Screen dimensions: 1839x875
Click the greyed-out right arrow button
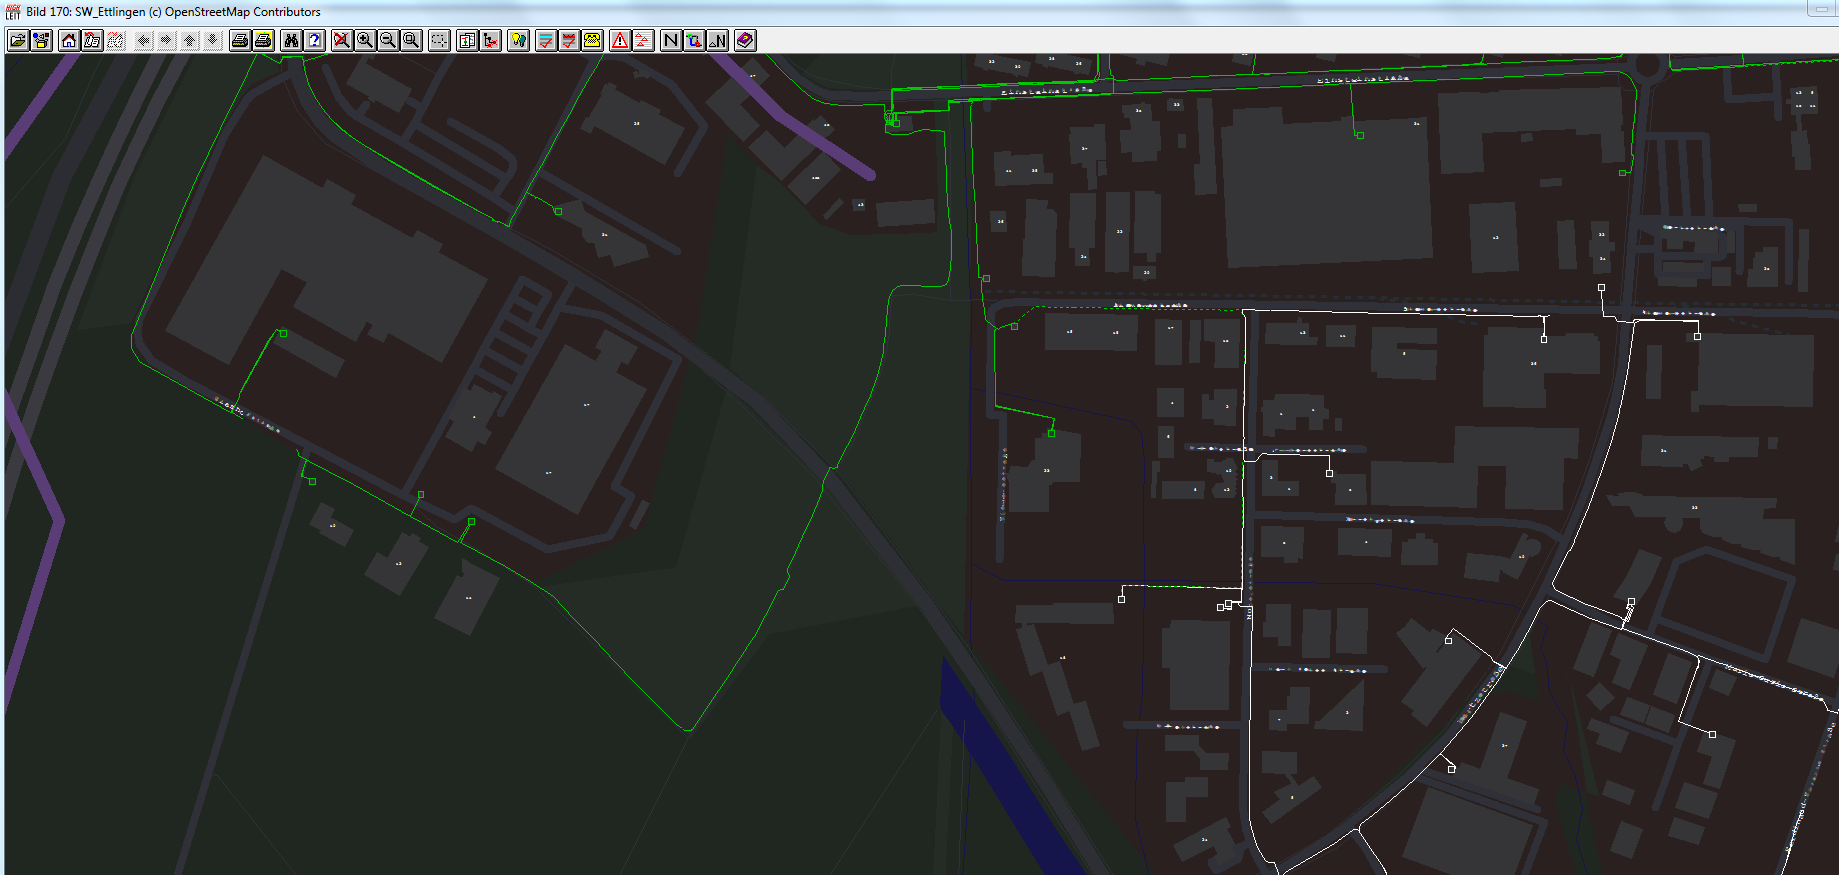166,40
